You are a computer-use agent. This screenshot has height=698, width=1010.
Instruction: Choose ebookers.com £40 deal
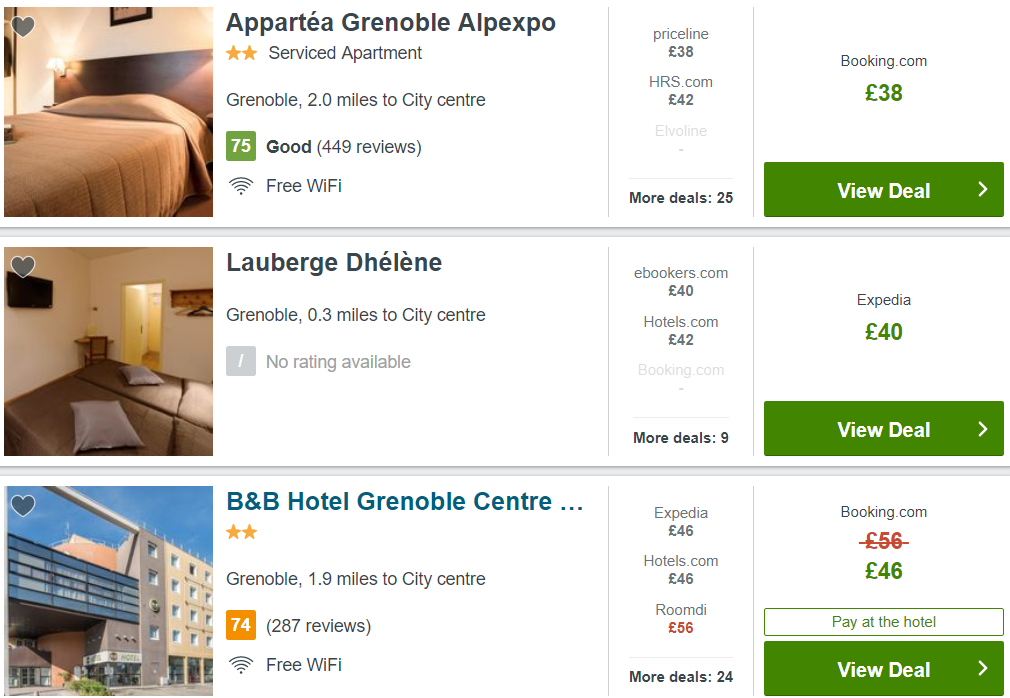point(681,282)
